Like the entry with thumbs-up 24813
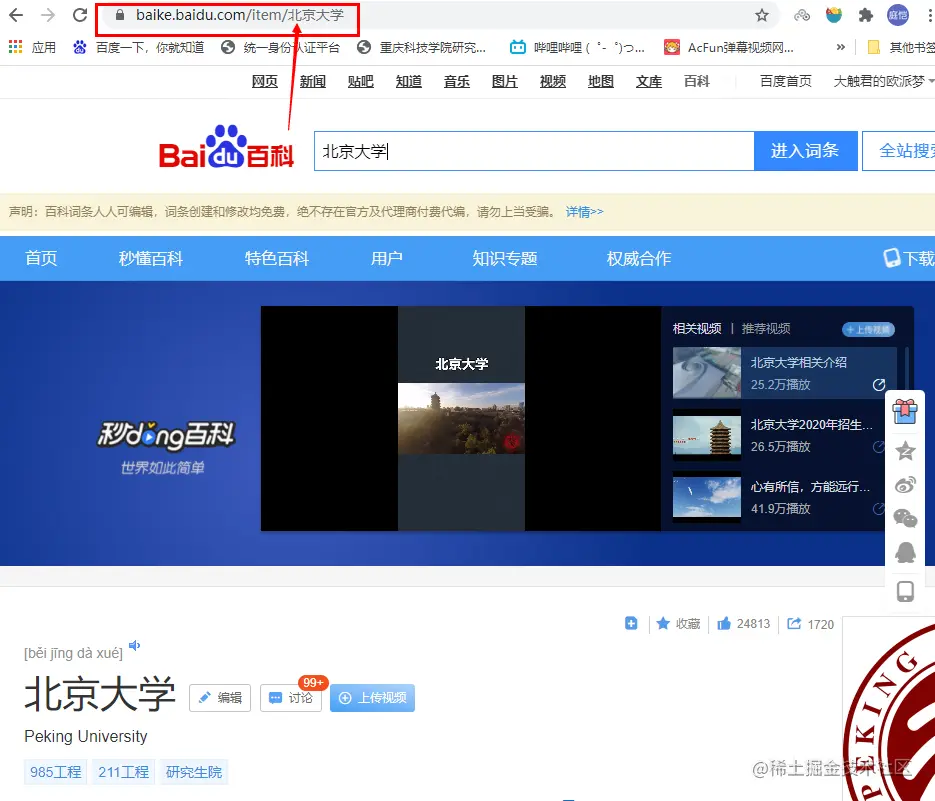Screen dimensions: 935x801 click(744, 624)
